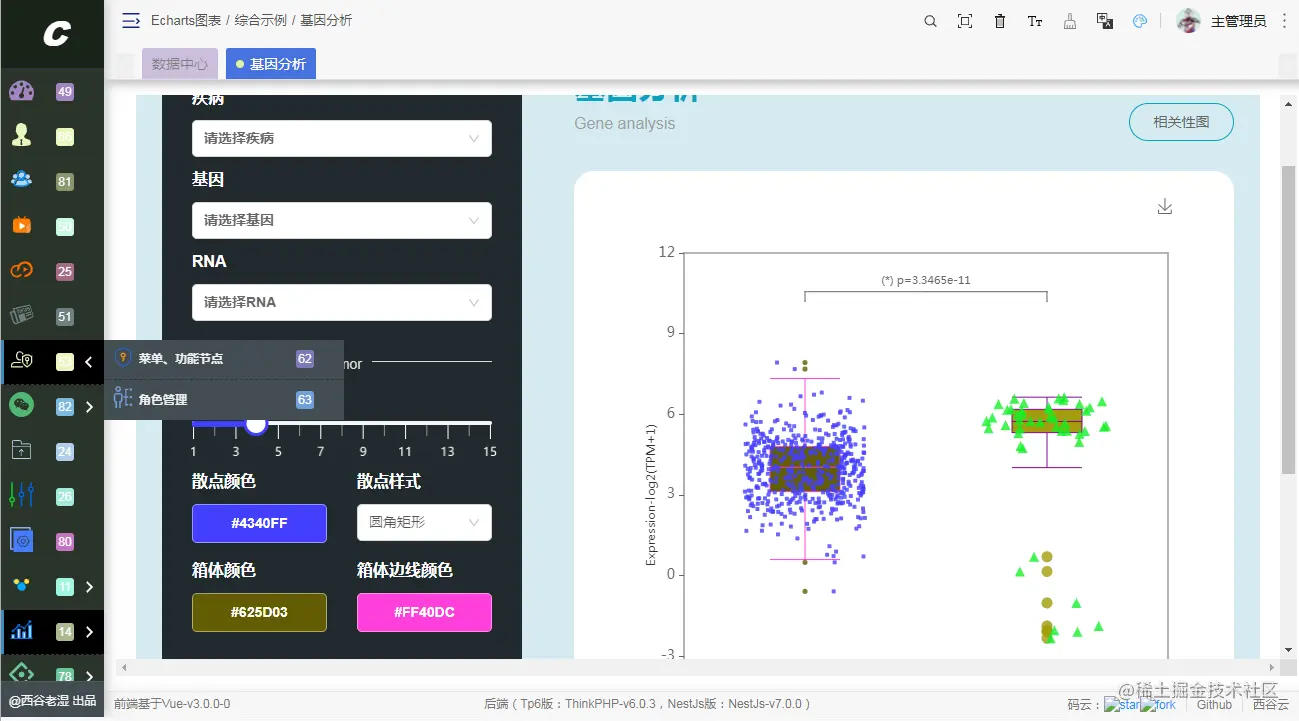
Task: Open the theme palette icon
Action: click(1140, 21)
